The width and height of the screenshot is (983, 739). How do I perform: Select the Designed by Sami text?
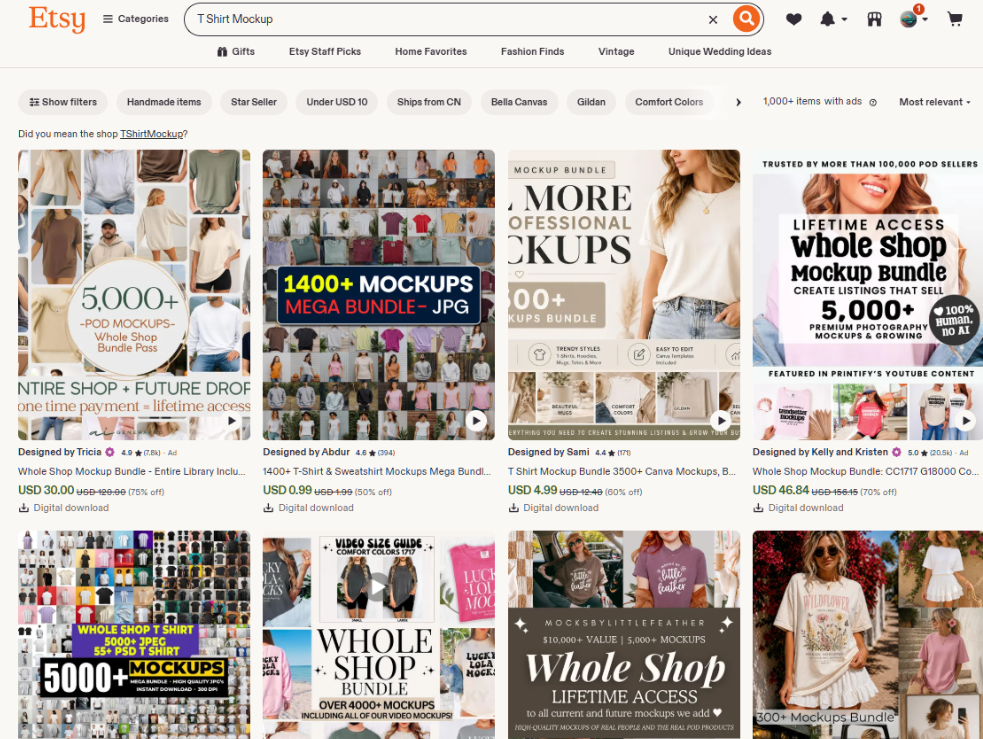549,452
